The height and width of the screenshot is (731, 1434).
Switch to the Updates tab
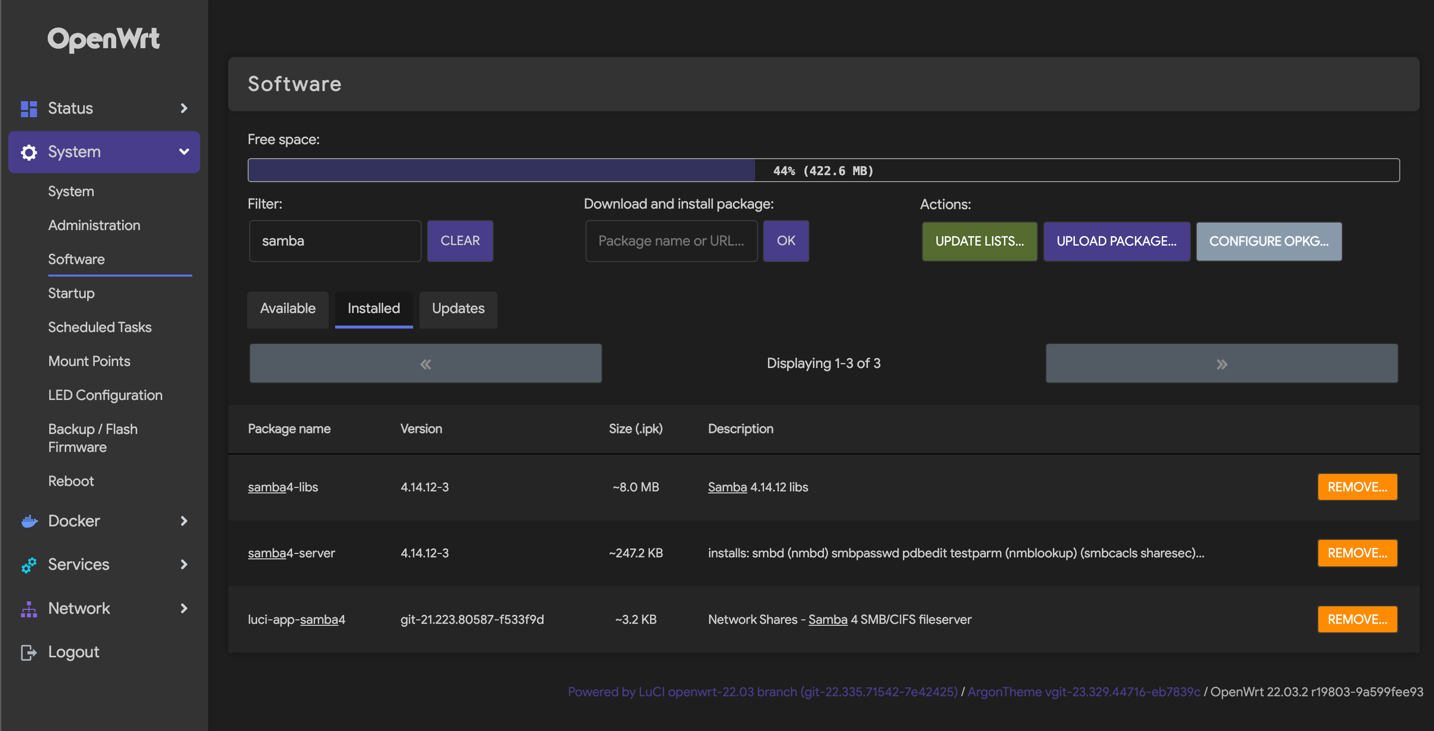[x=458, y=308]
